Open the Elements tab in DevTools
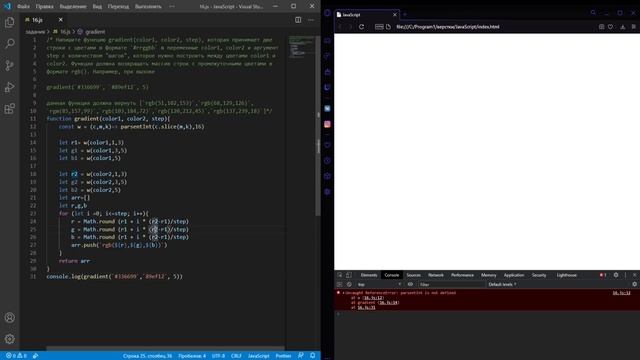This screenshot has width=640, height=360. click(x=369, y=275)
